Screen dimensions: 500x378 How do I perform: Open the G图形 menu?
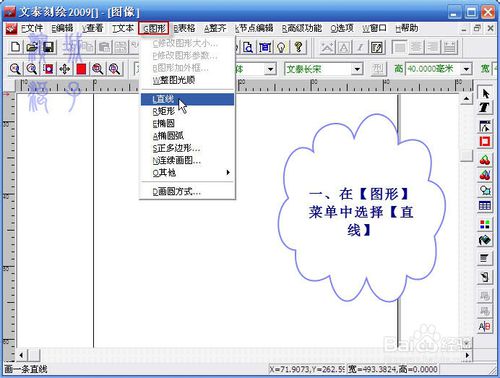[x=154, y=29]
